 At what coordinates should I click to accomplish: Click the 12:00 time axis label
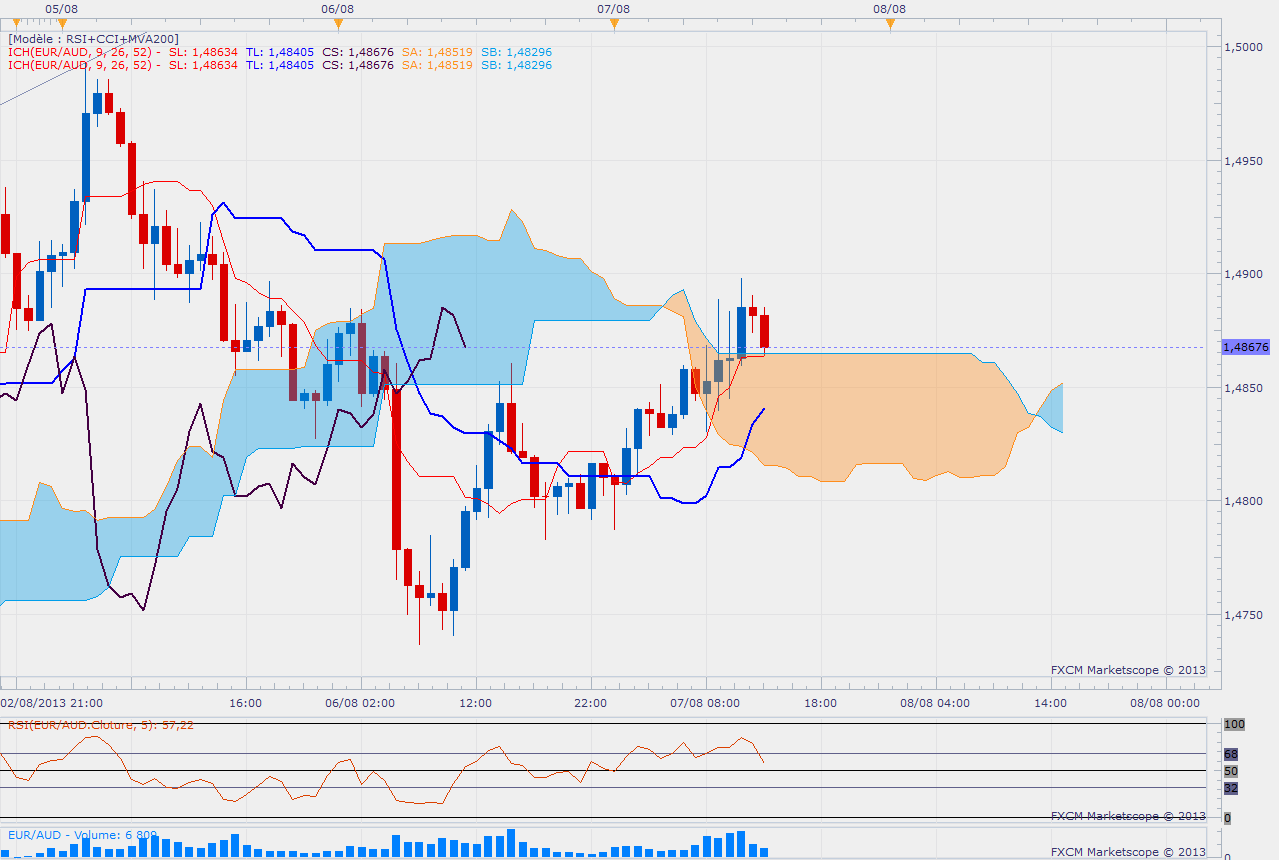476,703
